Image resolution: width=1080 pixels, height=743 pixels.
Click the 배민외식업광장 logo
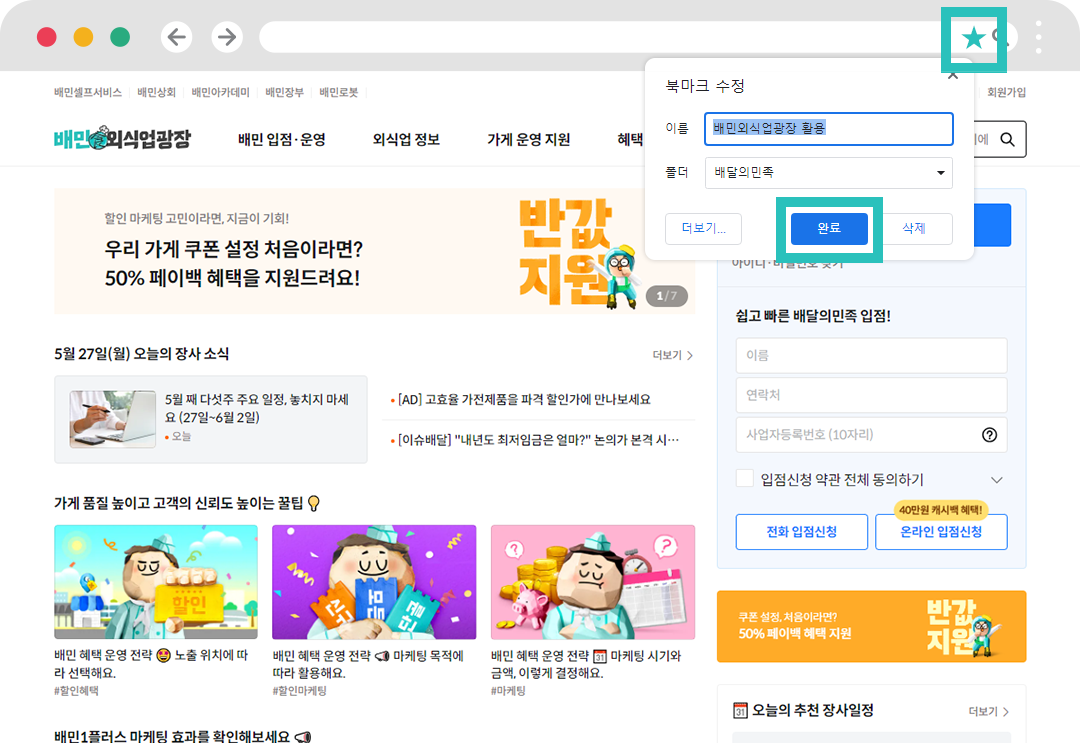pyautogui.click(x=122, y=138)
